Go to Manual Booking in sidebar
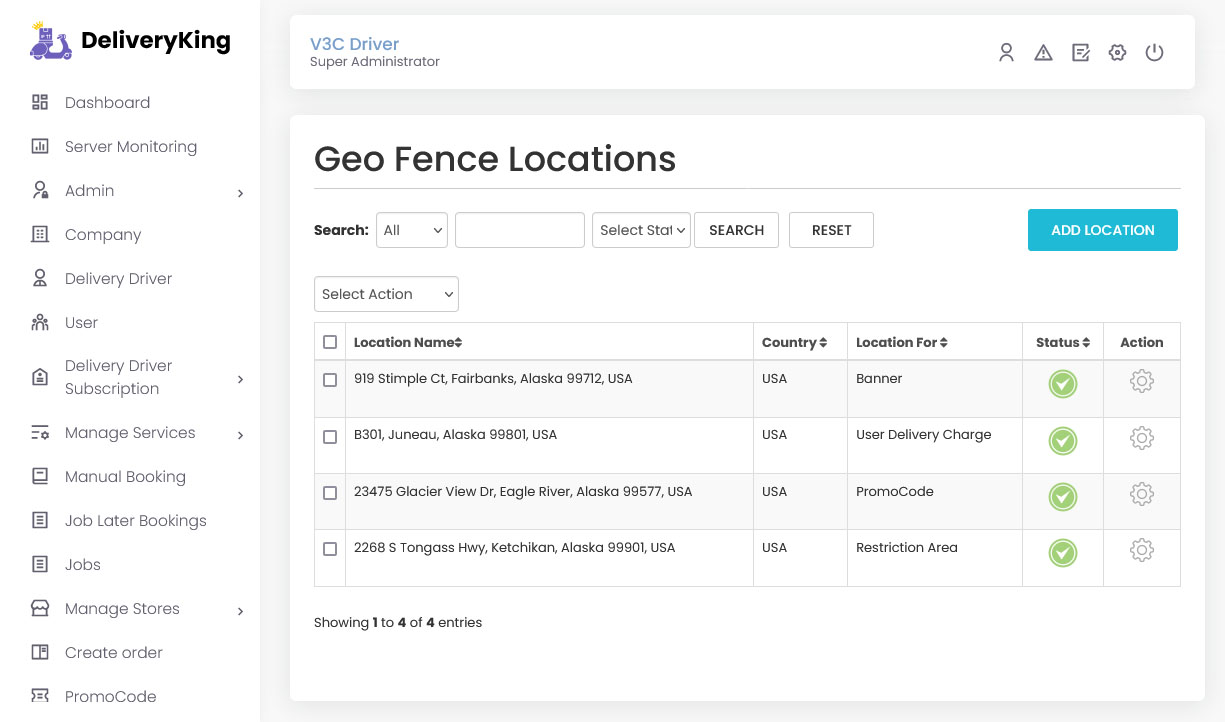The width and height of the screenshot is (1225, 722). click(x=125, y=477)
